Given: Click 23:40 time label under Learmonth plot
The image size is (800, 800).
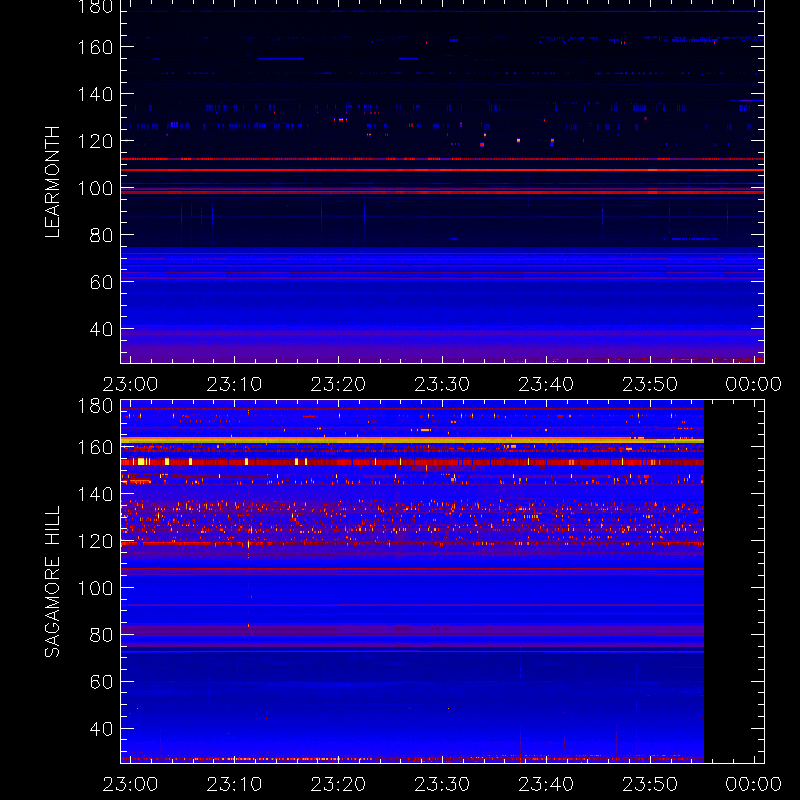Looking at the screenshot, I should [546, 384].
